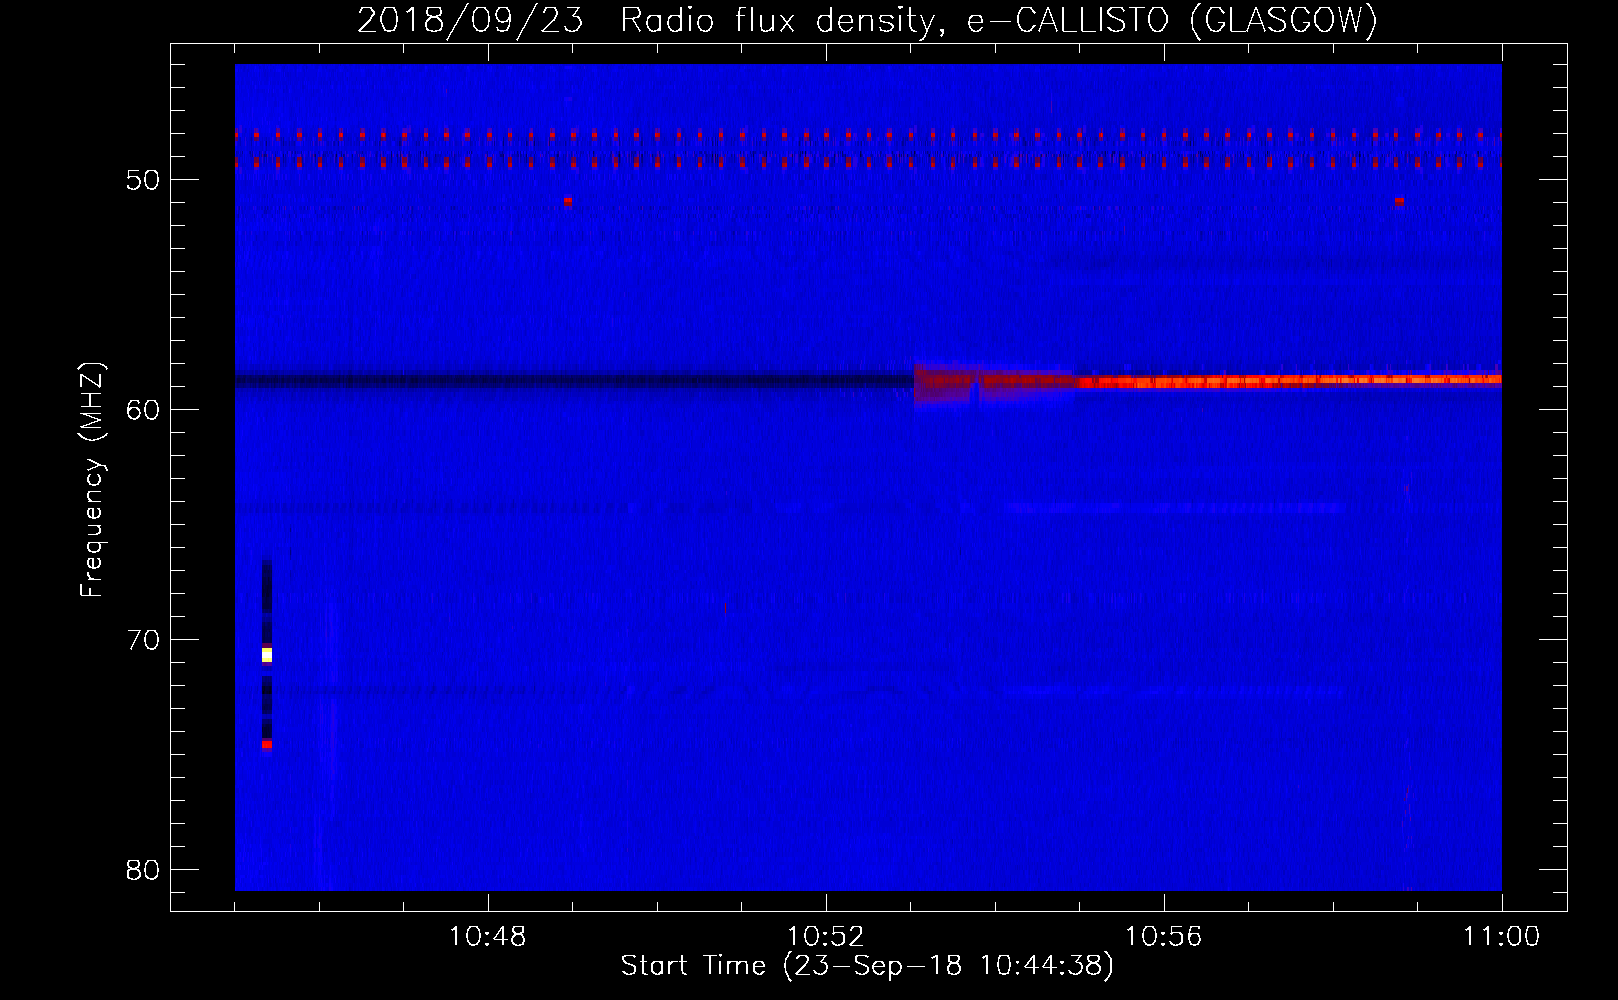This screenshot has height=1000, width=1618.
Task: Click the 80 frequency tick label
Action: pos(144,869)
